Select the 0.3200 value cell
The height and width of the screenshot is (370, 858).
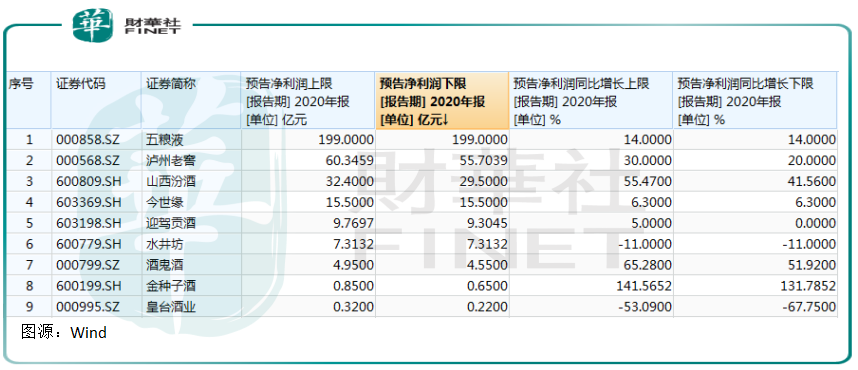308,308
